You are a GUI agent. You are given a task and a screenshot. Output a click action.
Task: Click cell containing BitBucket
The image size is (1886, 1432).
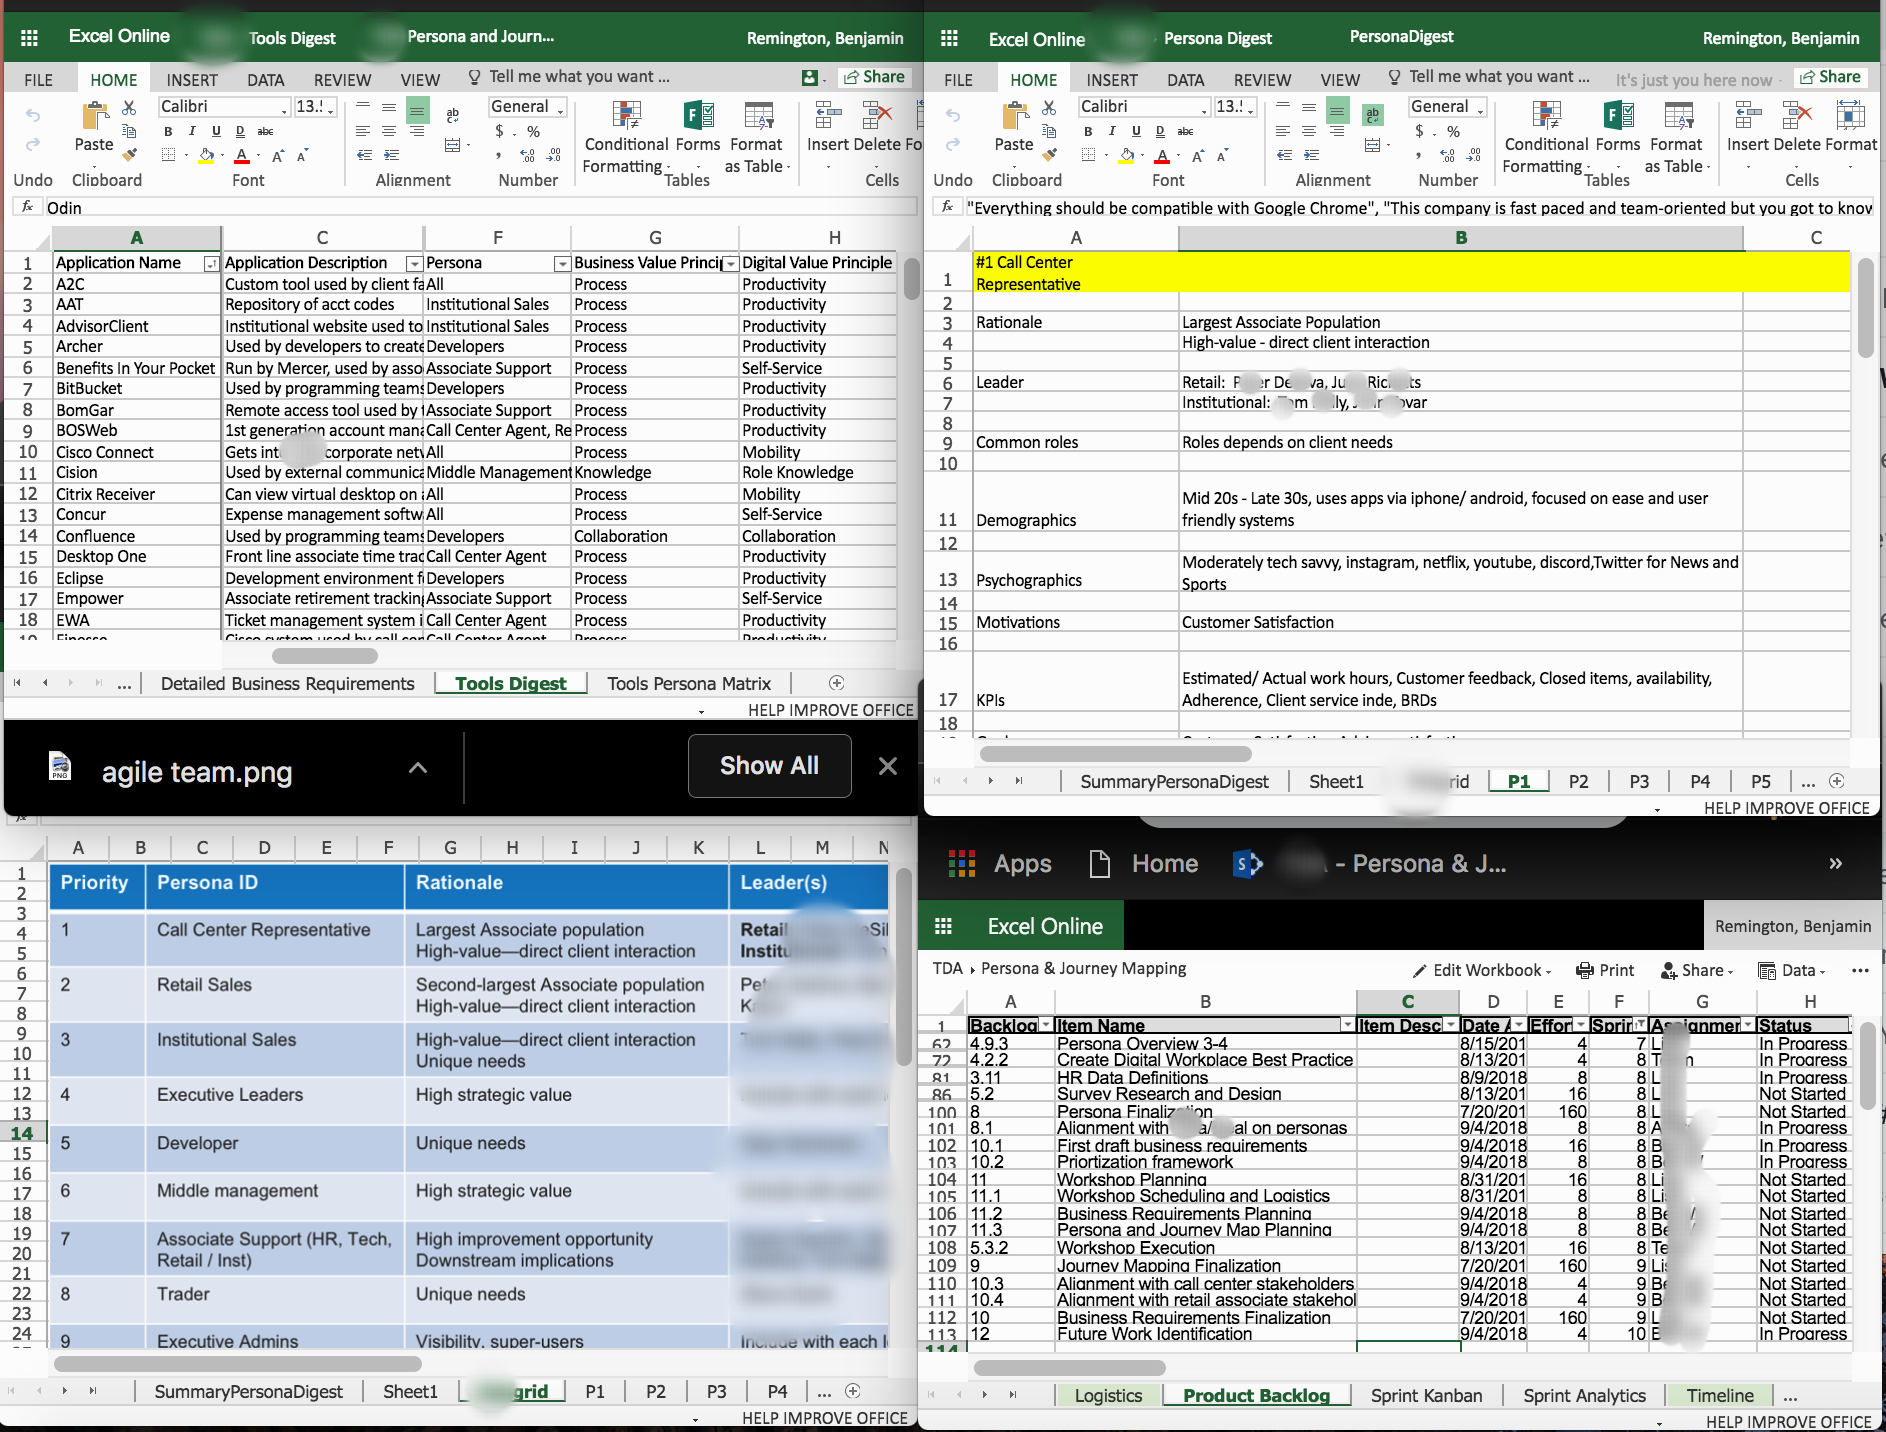coord(136,389)
